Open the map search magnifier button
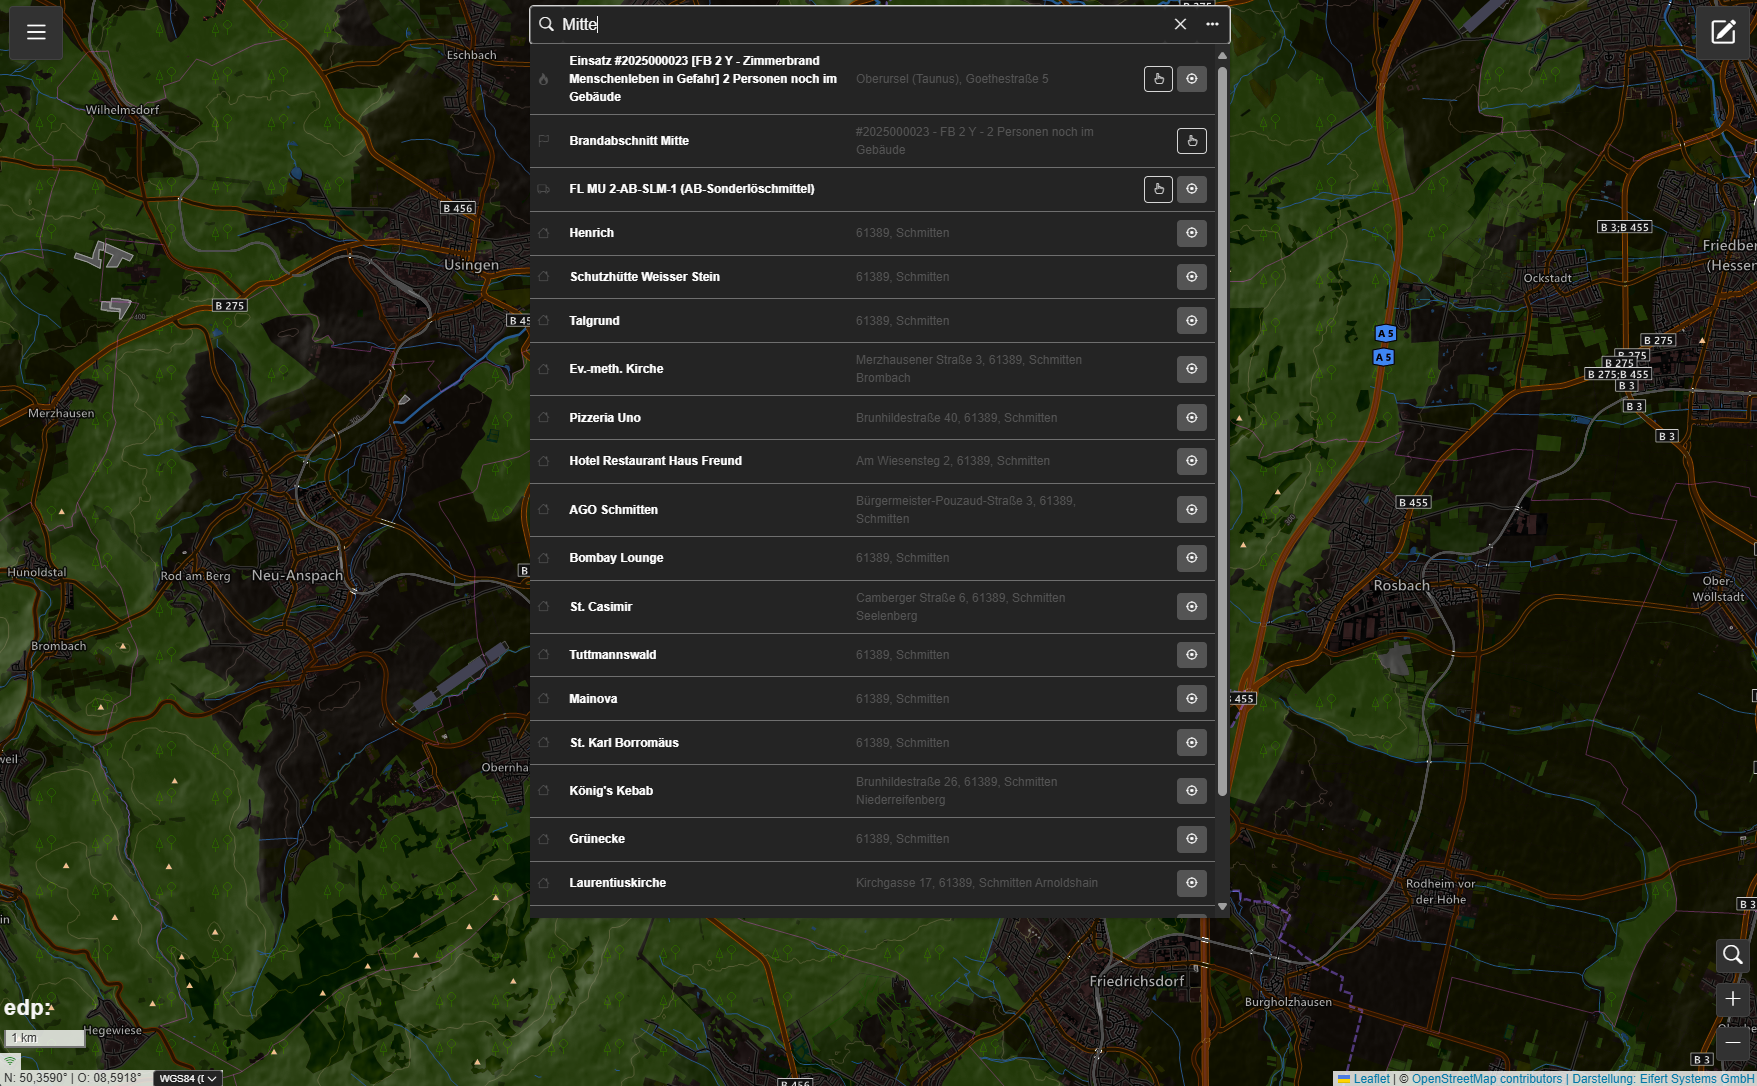 (x=1732, y=955)
